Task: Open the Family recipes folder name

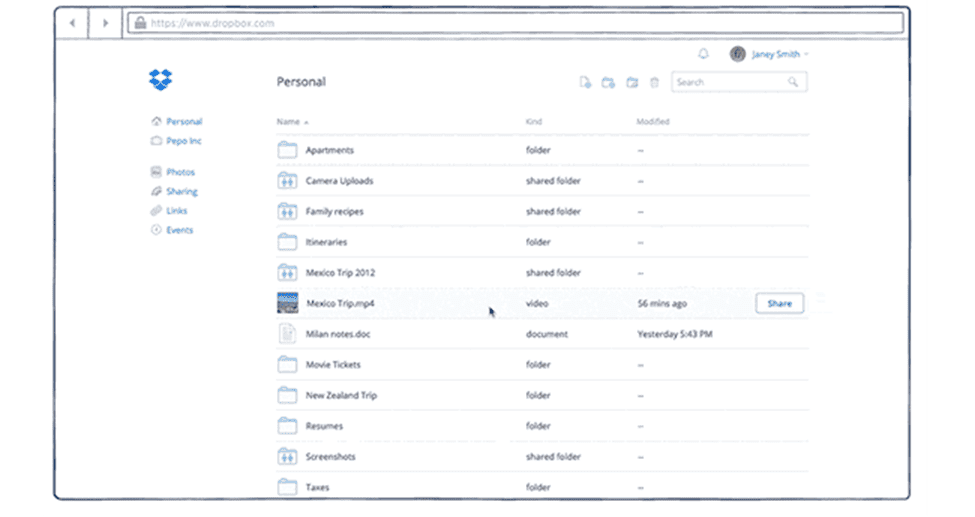Action: 335,212
